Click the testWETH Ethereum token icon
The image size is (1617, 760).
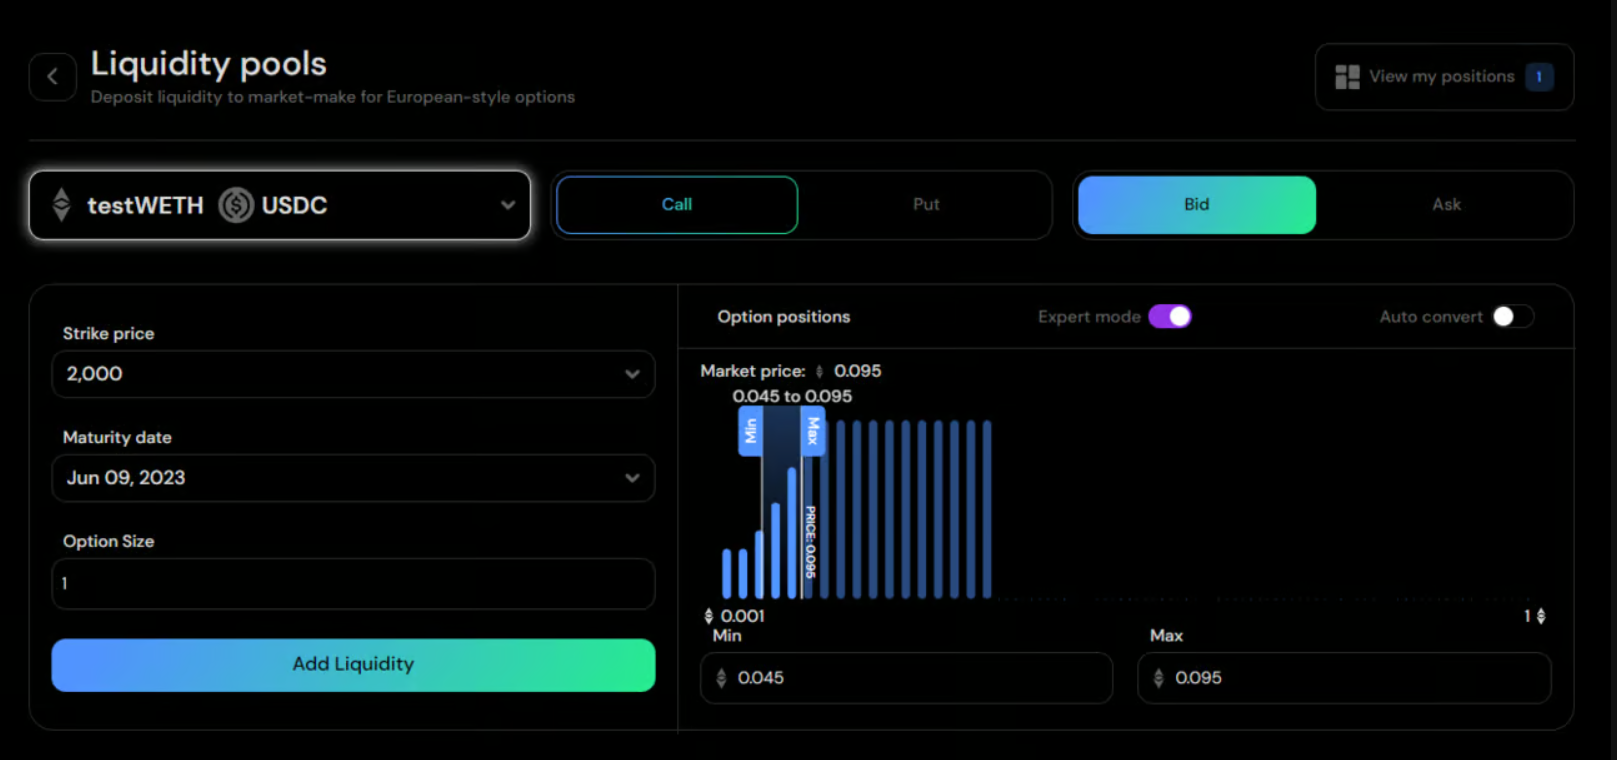click(62, 205)
